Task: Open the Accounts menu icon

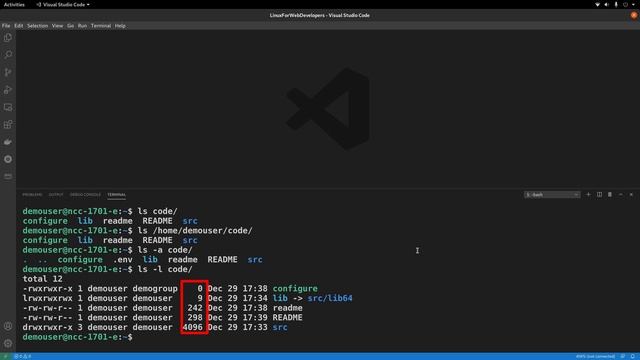Action: (8, 326)
